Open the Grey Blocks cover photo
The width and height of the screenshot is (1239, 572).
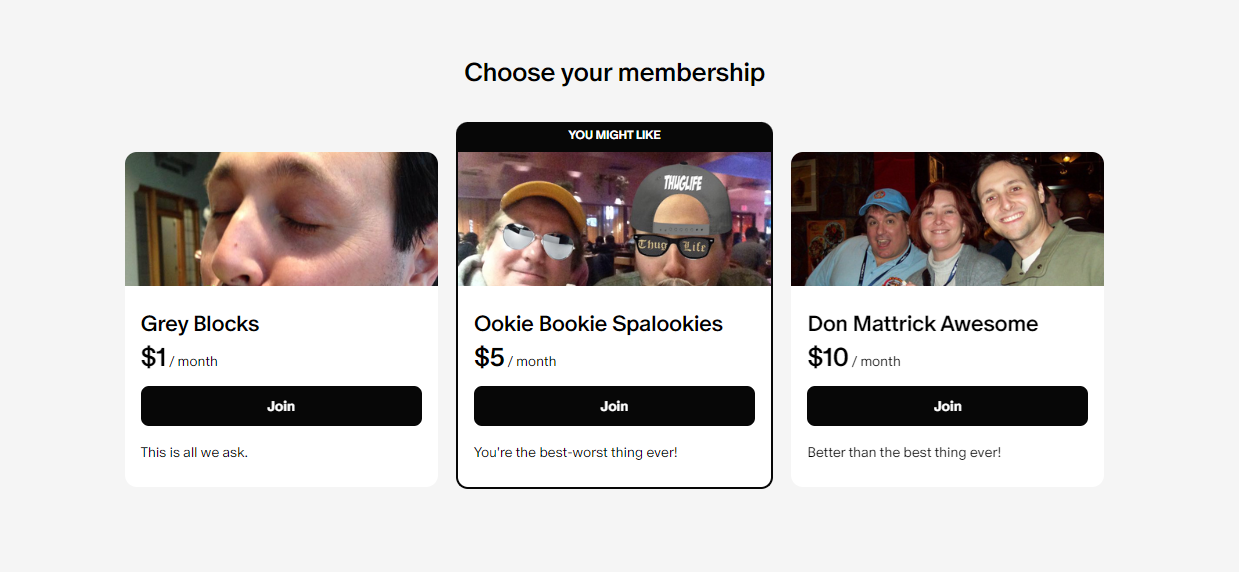pos(281,219)
